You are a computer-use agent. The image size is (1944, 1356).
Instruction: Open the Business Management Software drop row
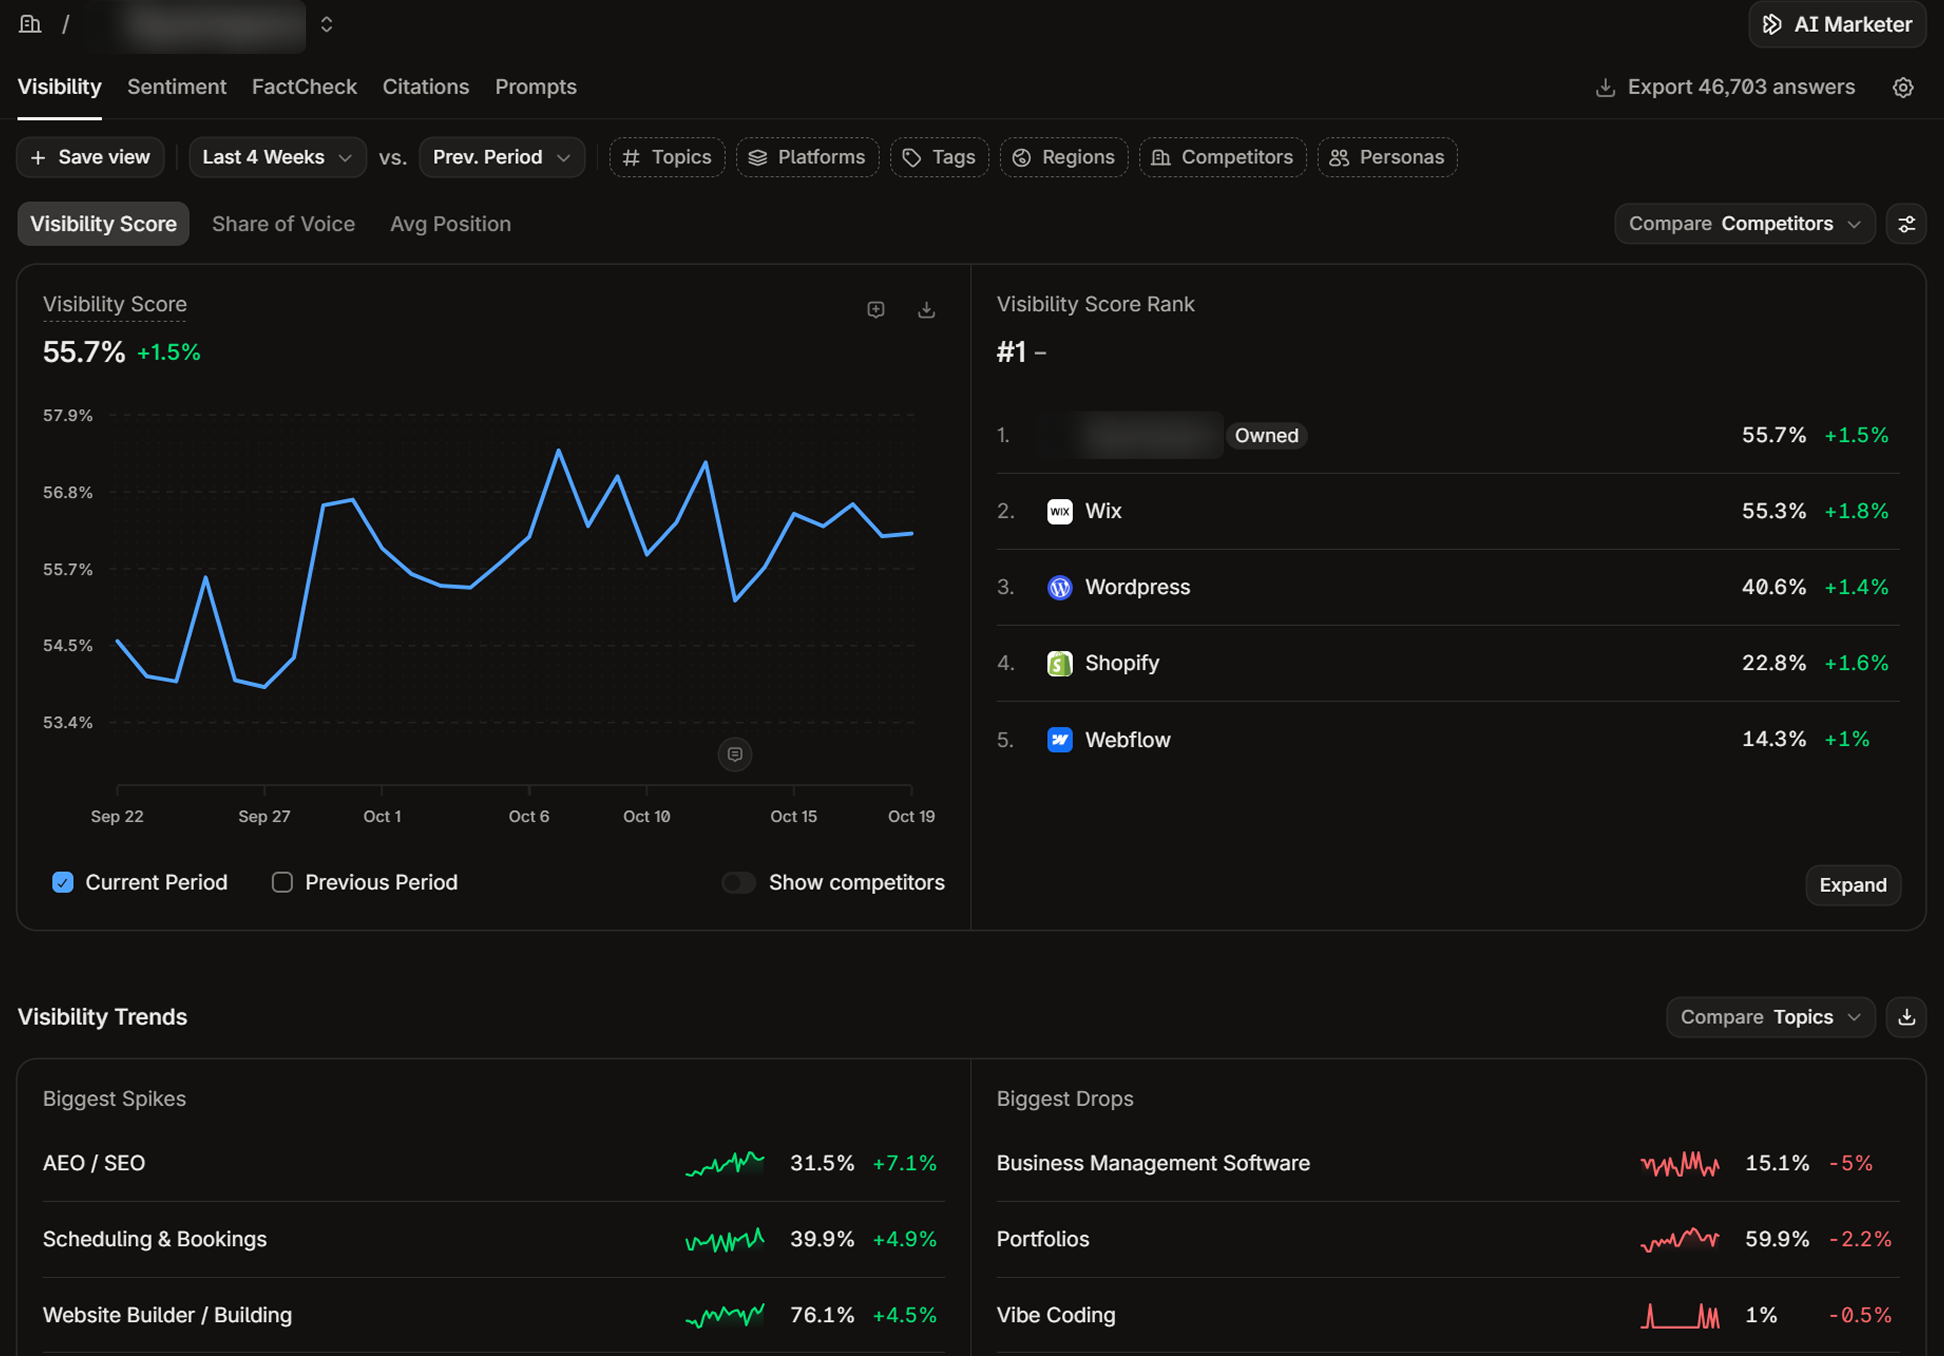(x=1447, y=1163)
